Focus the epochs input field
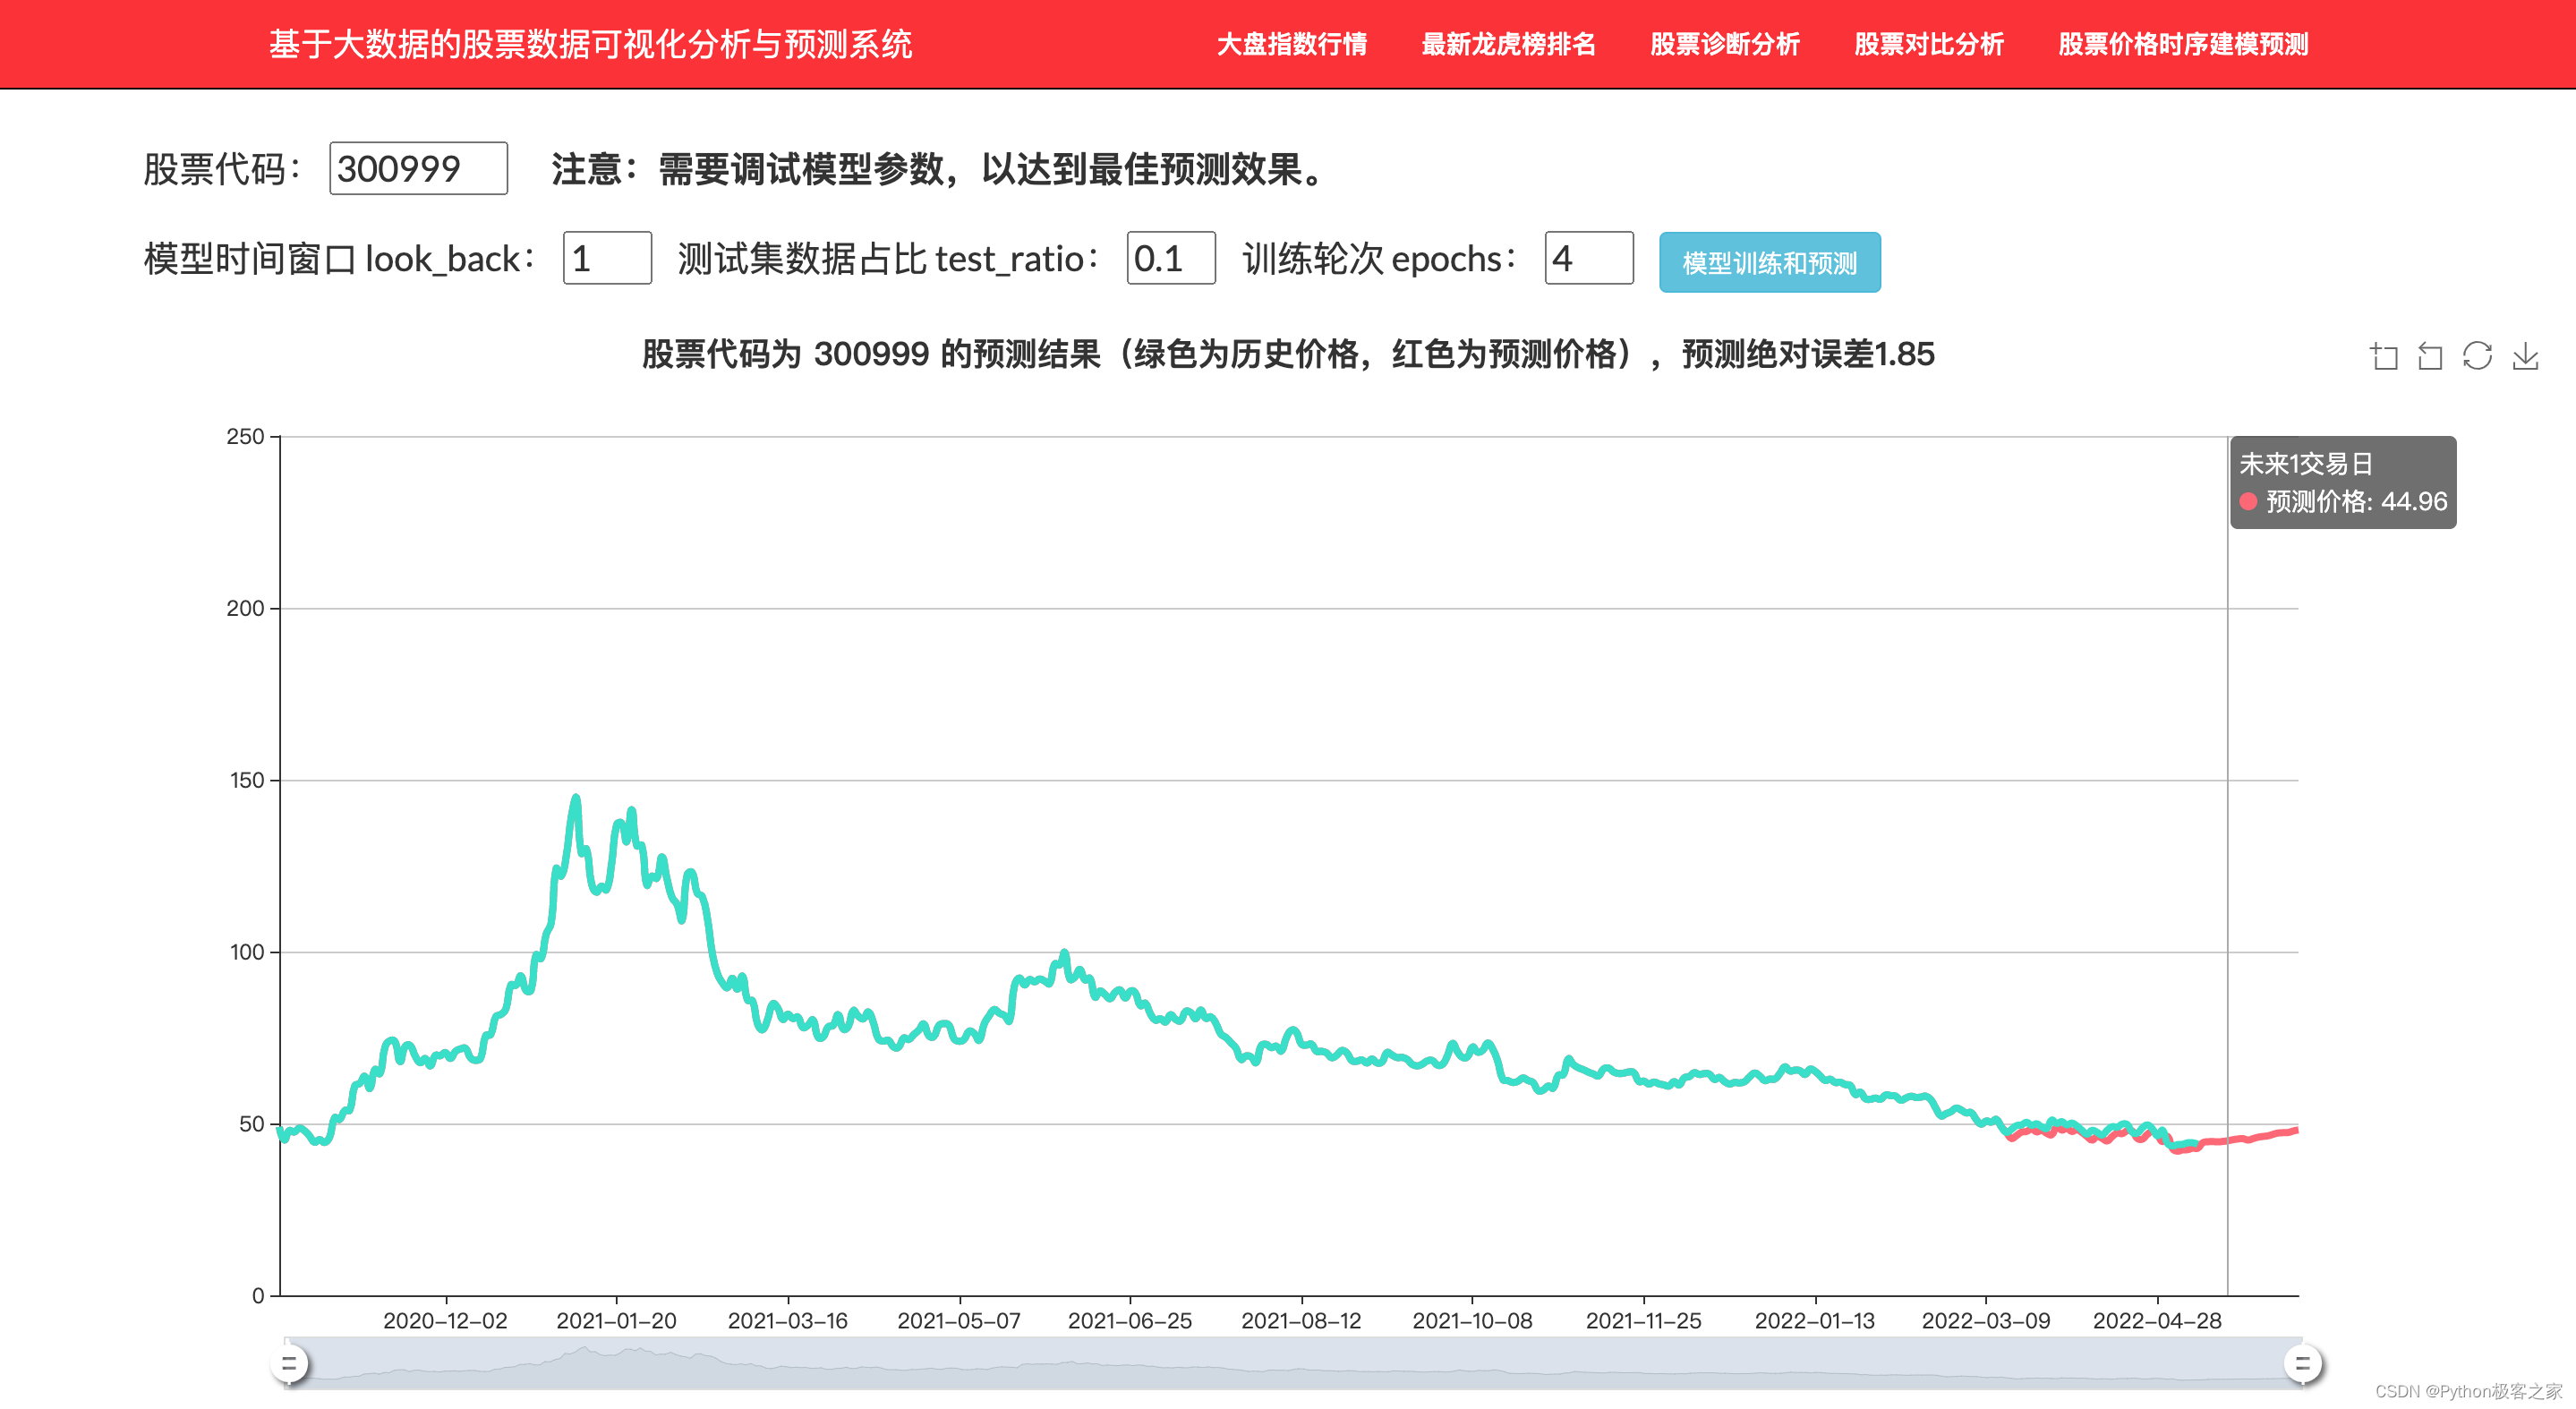Screen dimensions: 2576x1409 (x=1589, y=258)
